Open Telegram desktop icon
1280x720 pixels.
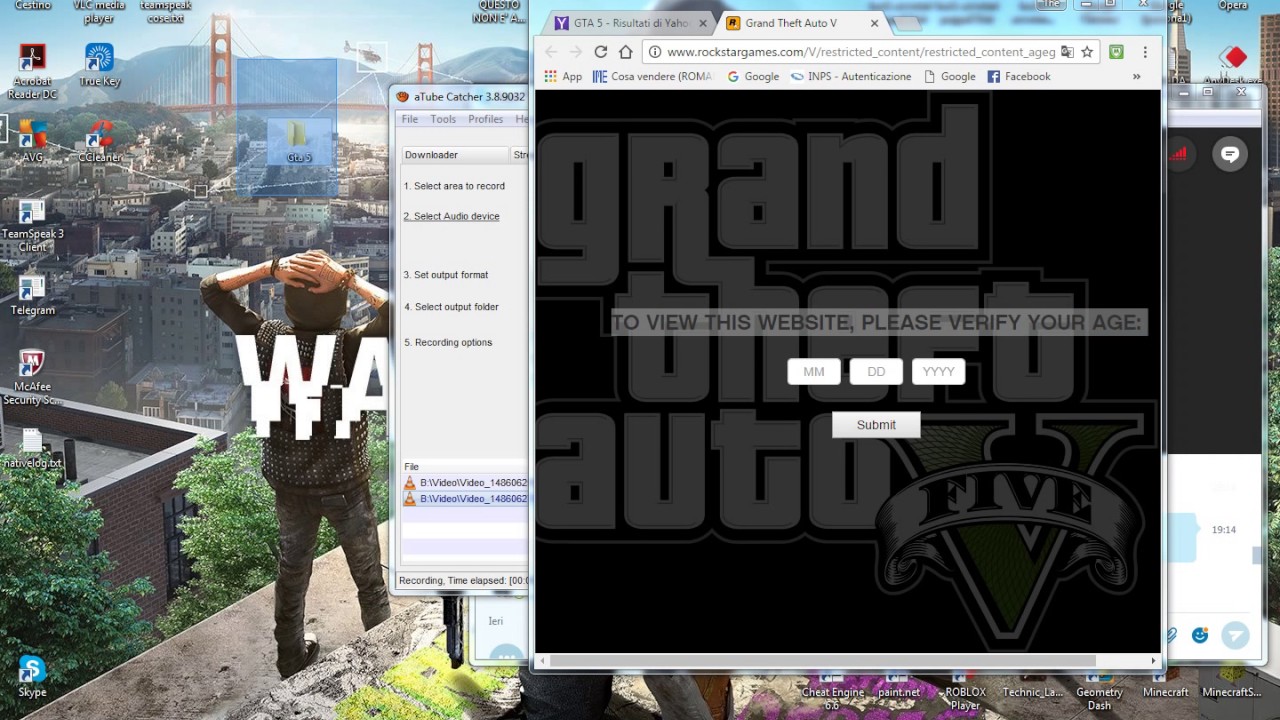(x=32, y=296)
